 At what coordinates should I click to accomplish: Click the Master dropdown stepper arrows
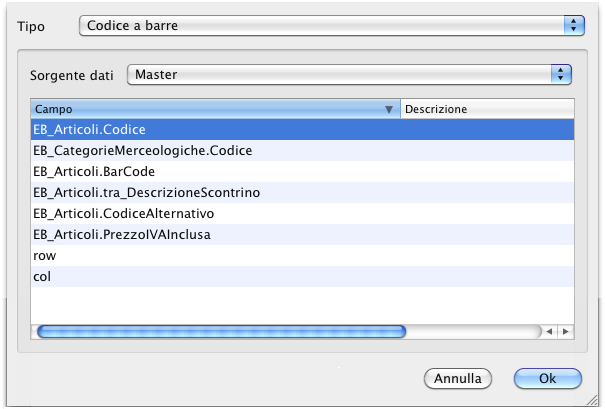pyautogui.click(x=561, y=74)
